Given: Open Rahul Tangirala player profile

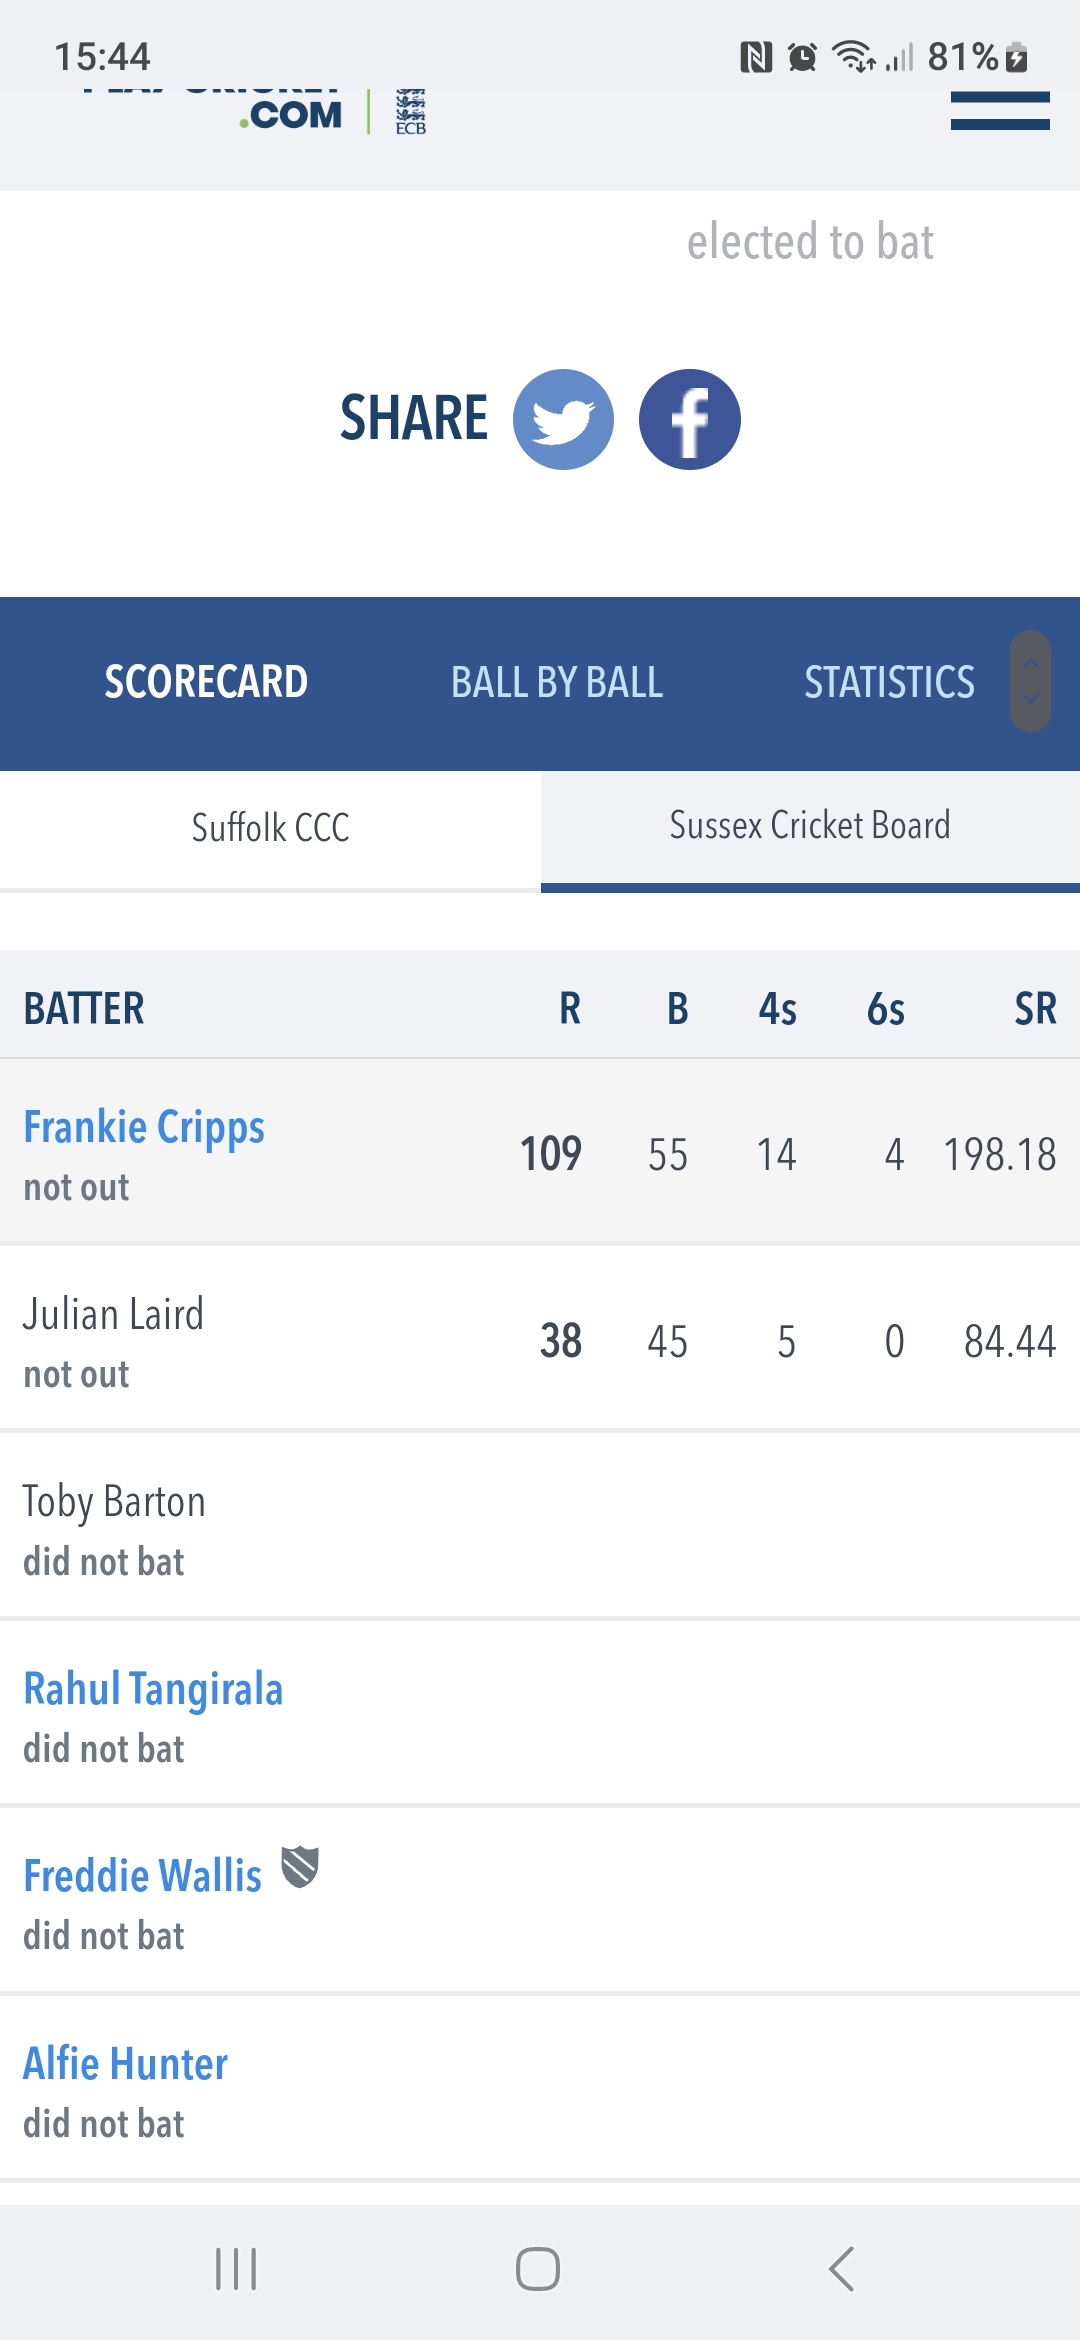Looking at the screenshot, I should click(x=153, y=1690).
